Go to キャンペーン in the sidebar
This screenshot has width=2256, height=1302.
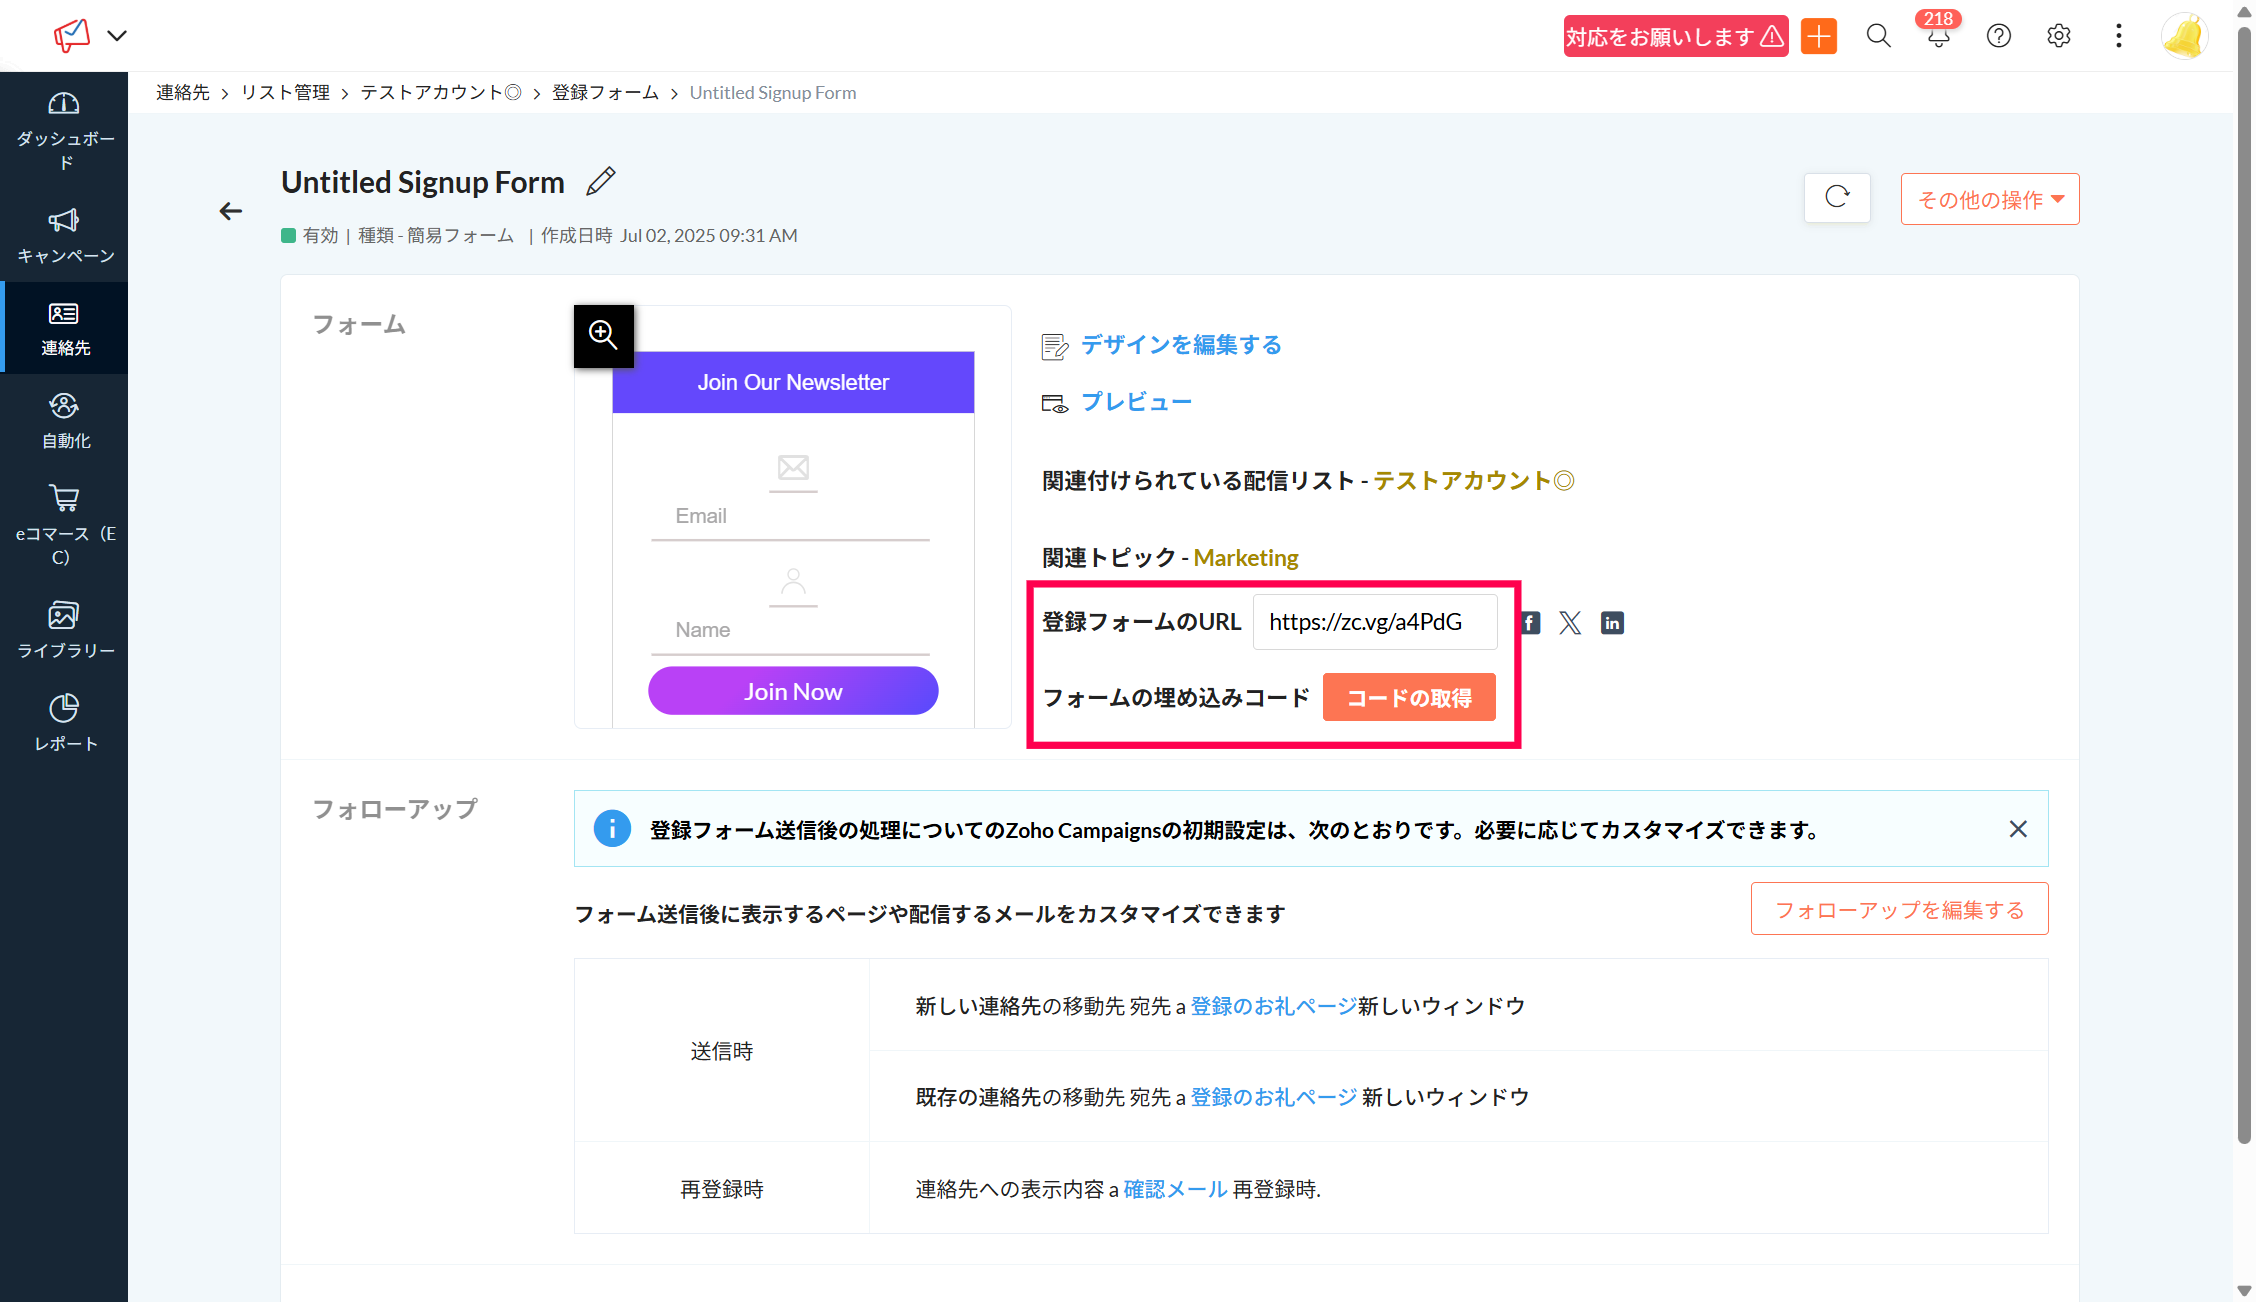pos(65,236)
